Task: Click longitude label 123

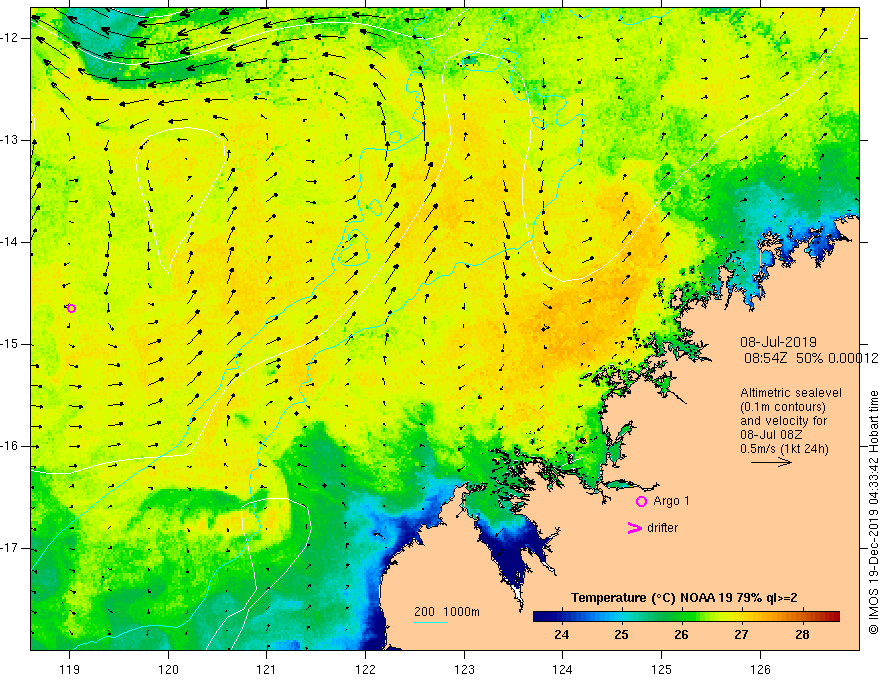Action: 464,669
